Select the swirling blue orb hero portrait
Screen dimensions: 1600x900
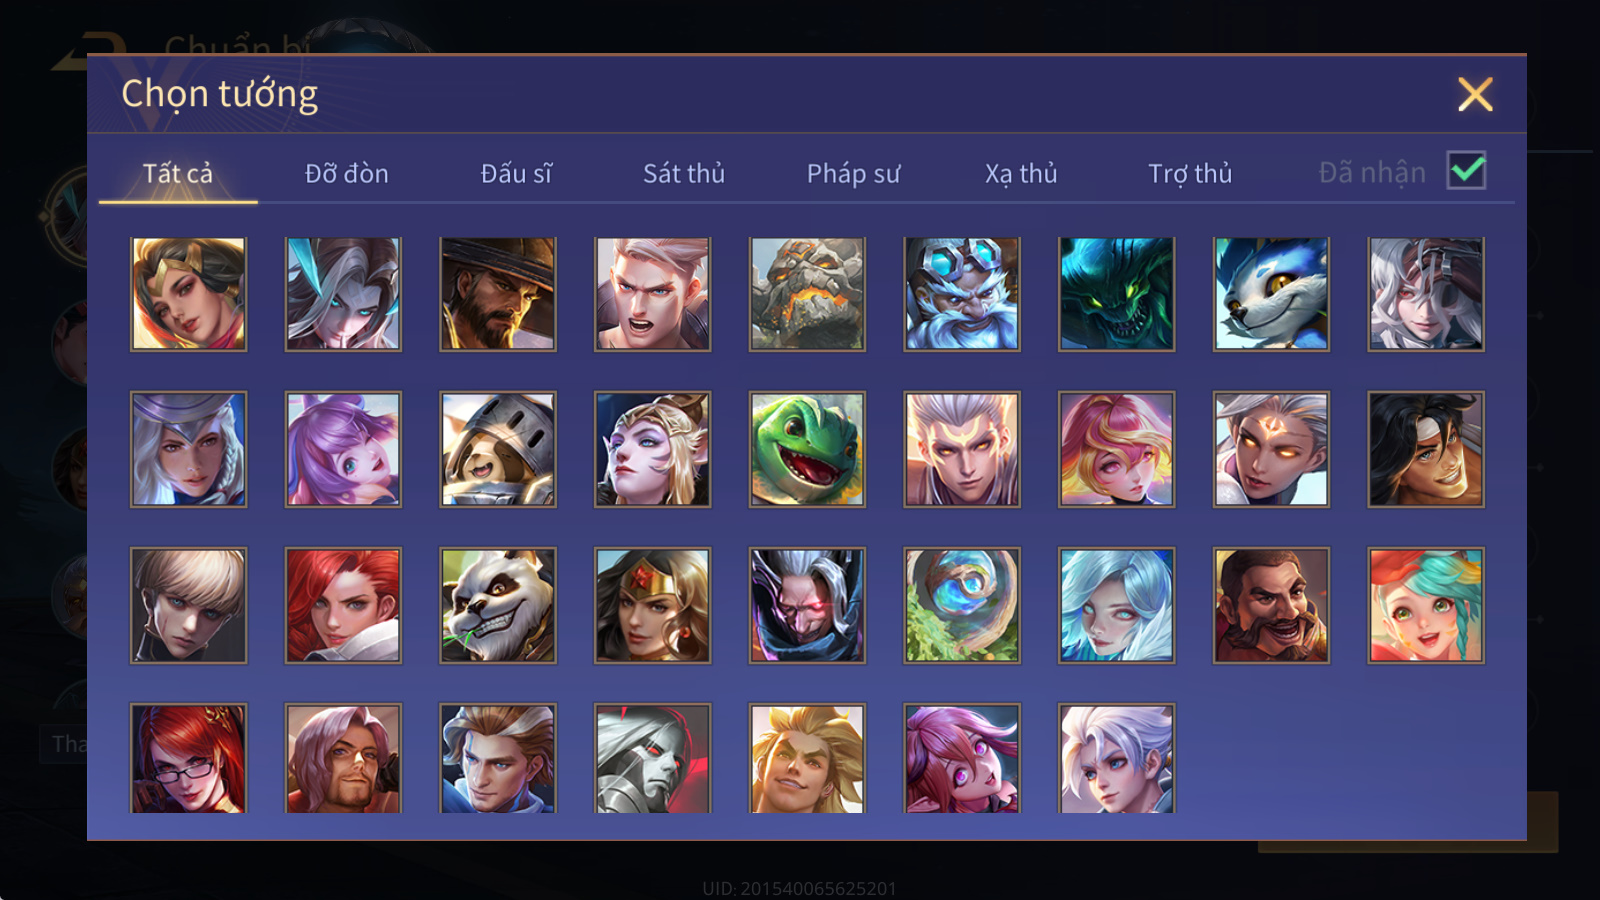click(962, 605)
